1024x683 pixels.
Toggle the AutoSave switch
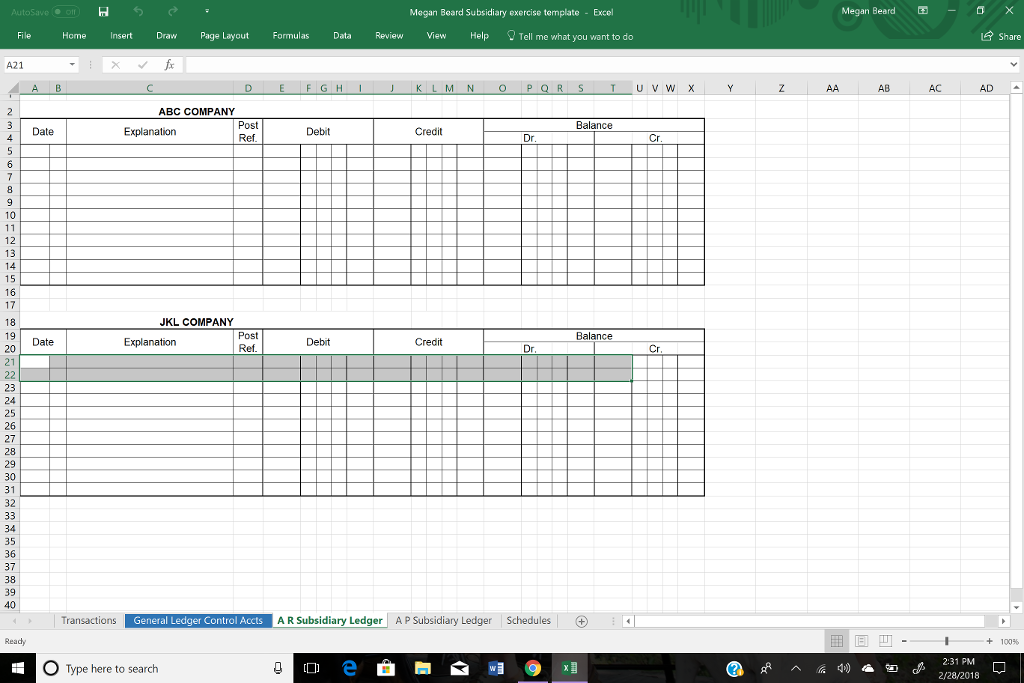[65, 12]
